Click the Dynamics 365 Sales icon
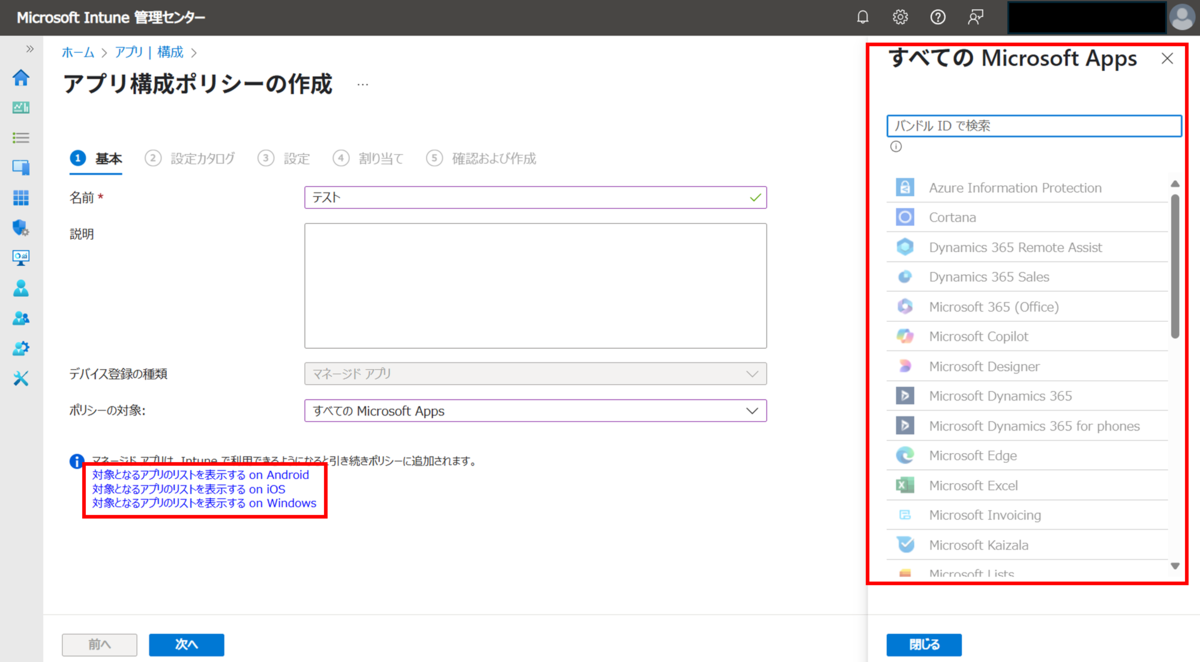Image resolution: width=1200 pixels, height=662 pixels. click(905, 277)
